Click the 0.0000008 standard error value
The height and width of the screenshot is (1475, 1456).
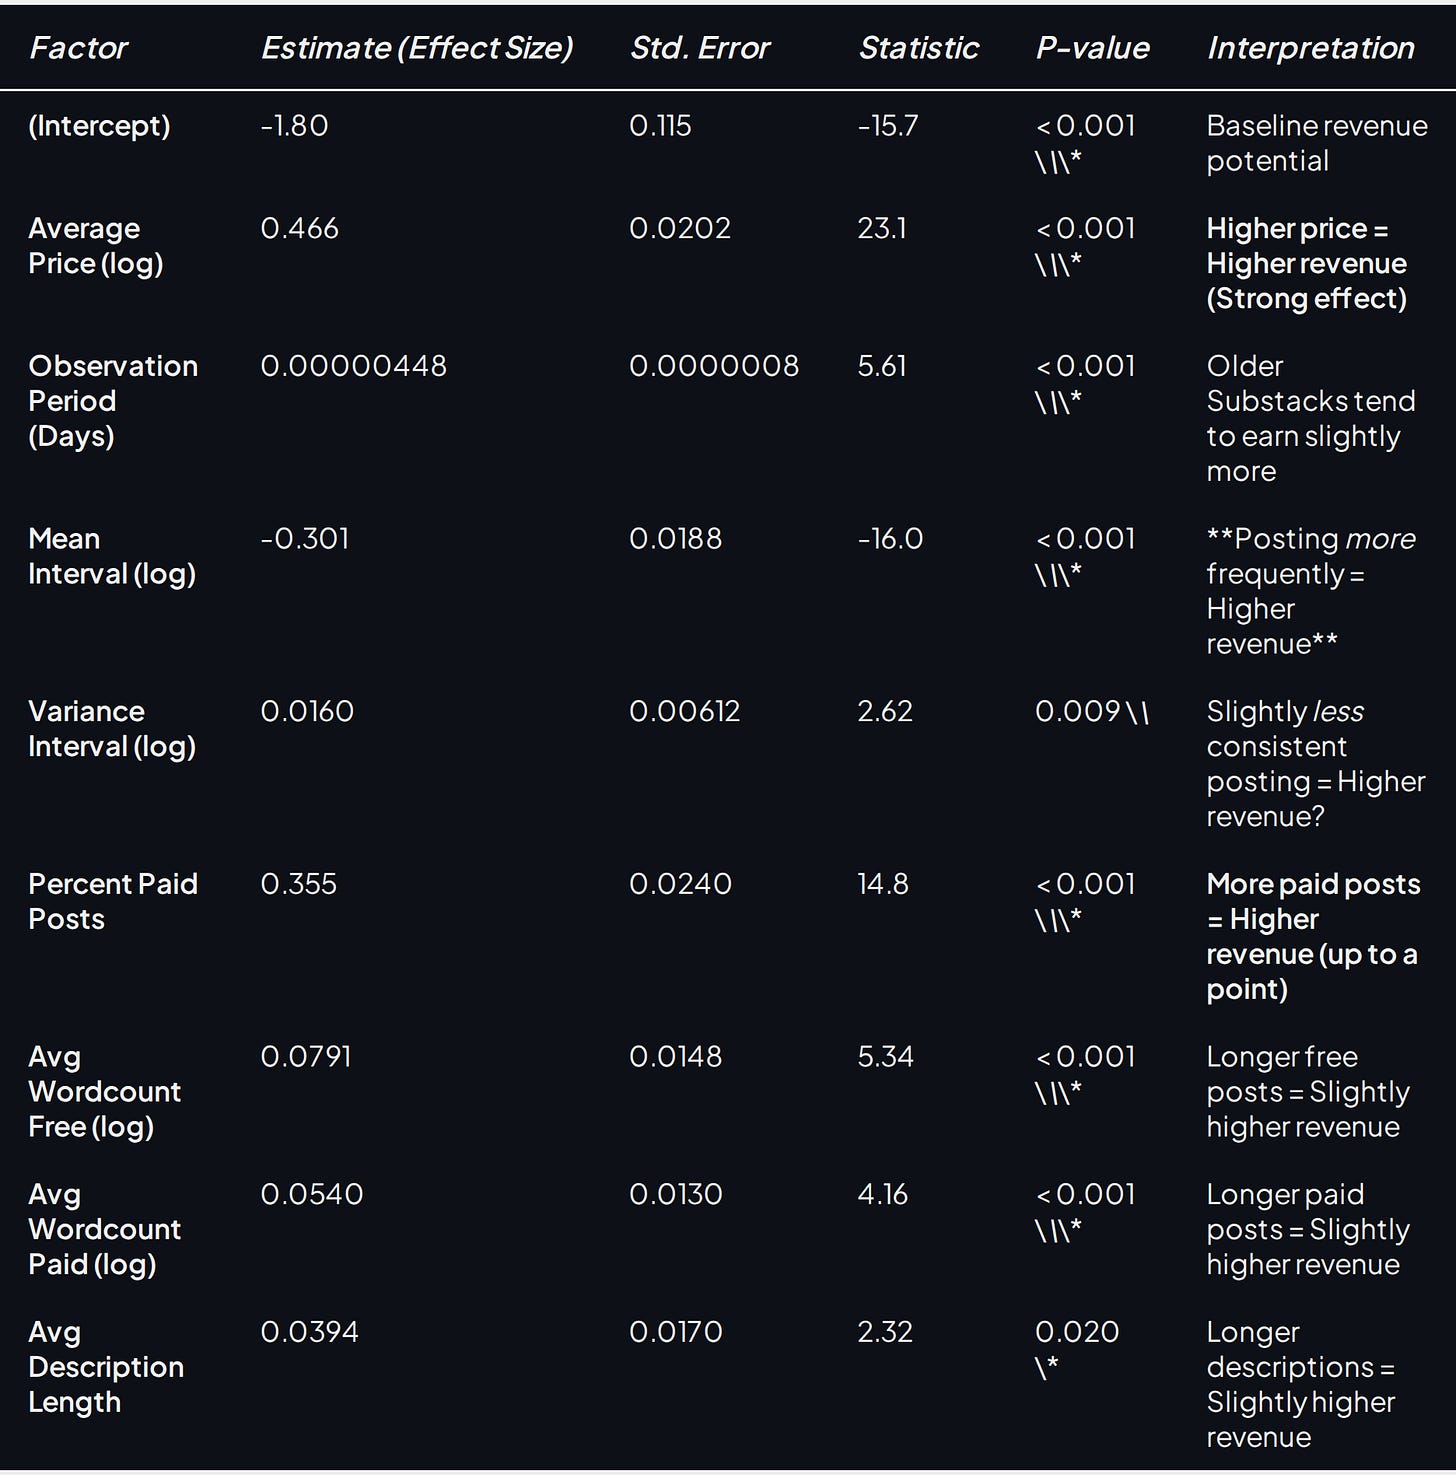click(x=714, y=366)
